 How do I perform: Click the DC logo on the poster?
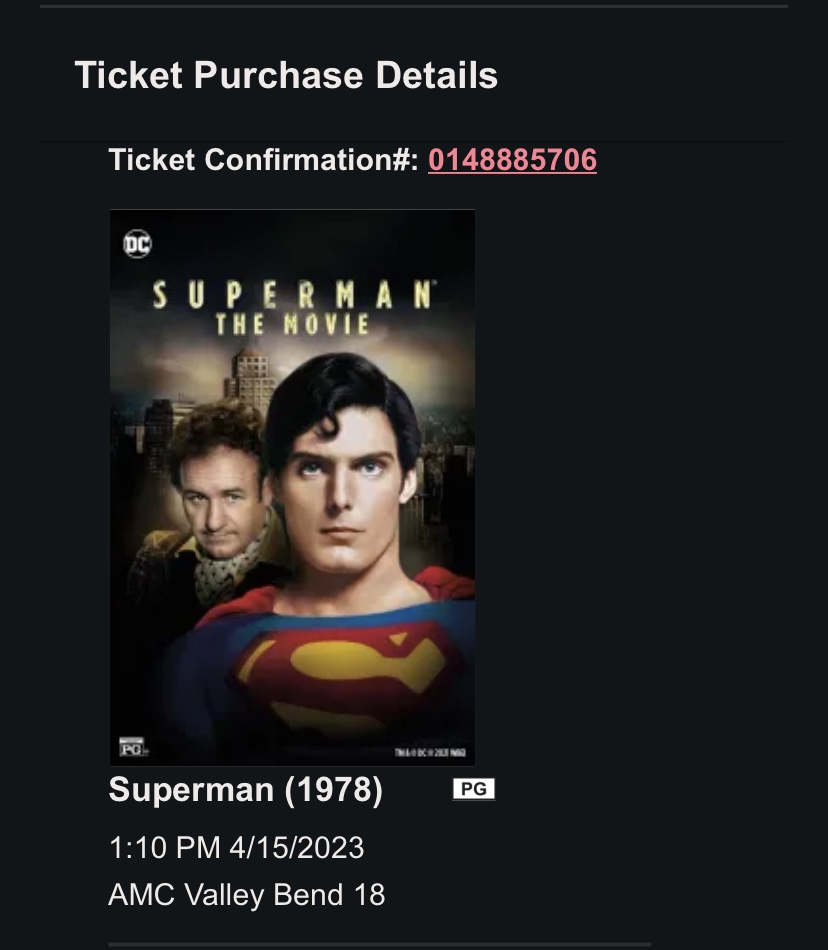(x=137, y=244)
